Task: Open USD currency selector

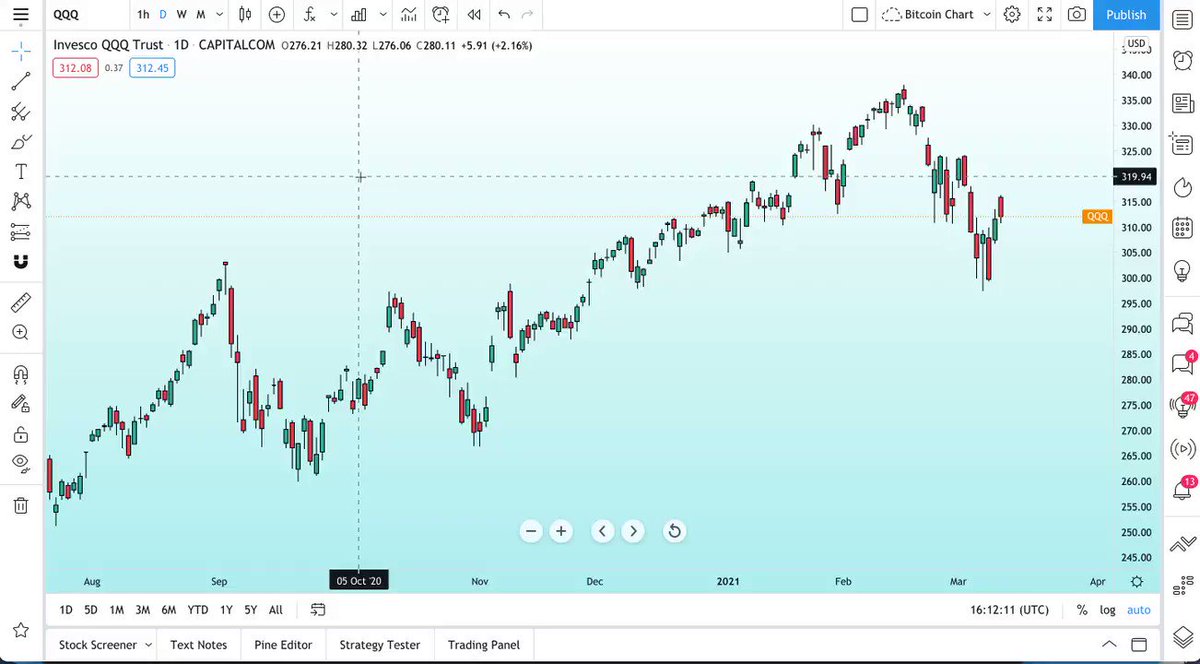Action: pyautogui.click(x=1136, y=43)
